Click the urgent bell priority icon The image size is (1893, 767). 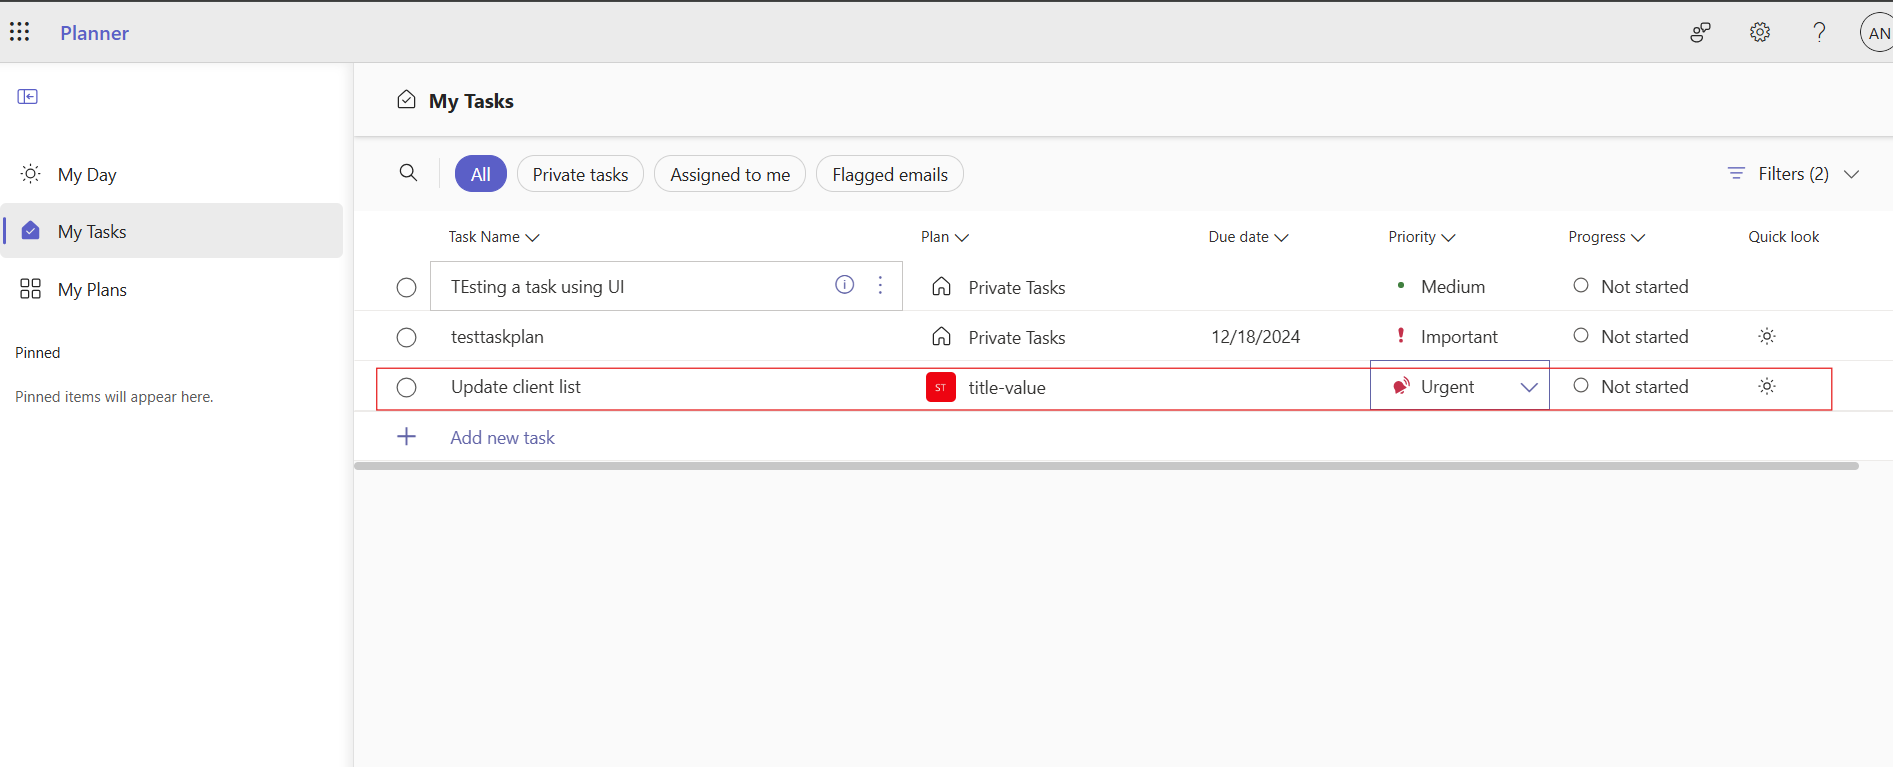click(1401, 386)
